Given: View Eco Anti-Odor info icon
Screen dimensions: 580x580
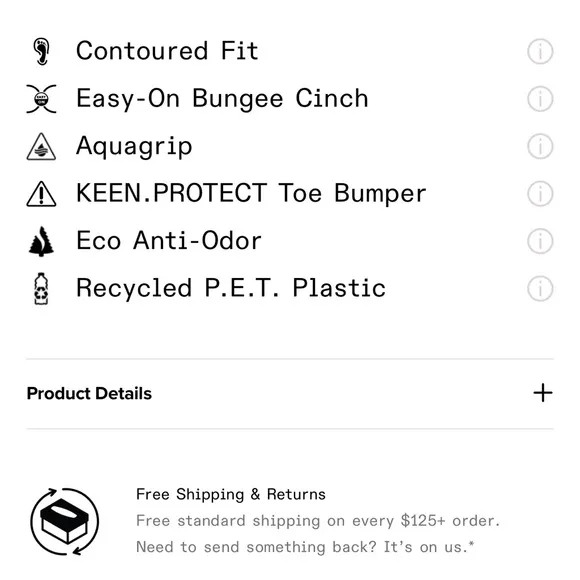Looking at the screenshot, I should pos(540,241).
